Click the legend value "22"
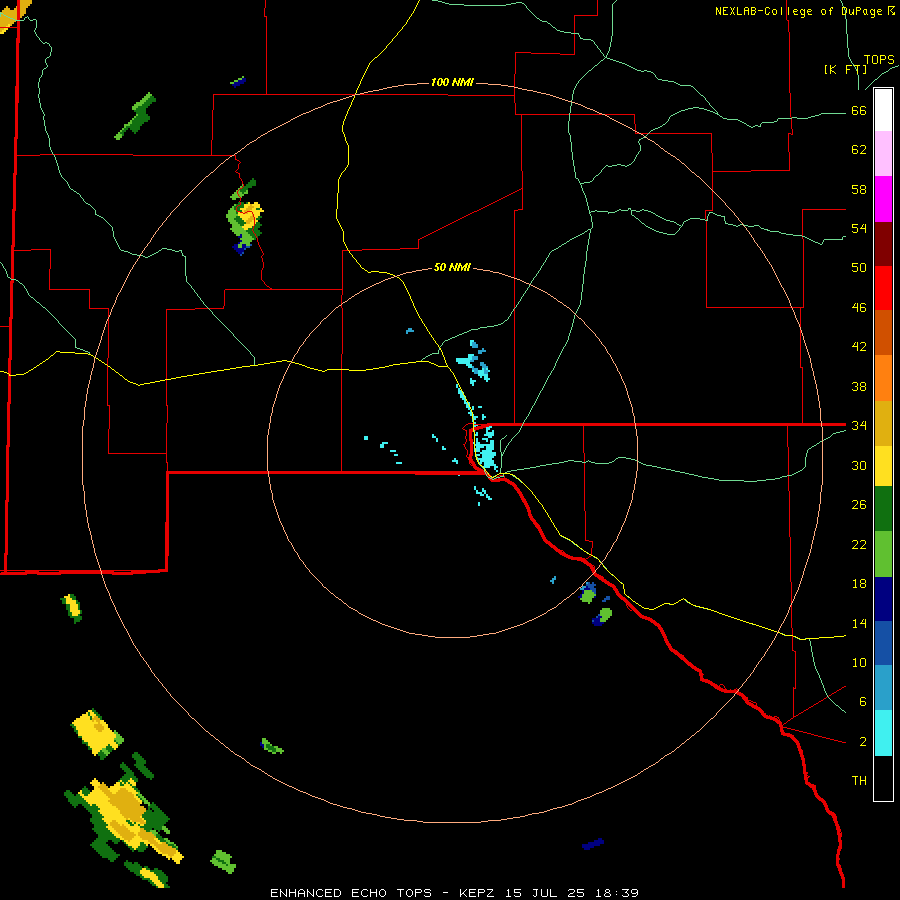Viewport: 900px width, 900px height. coord(859,544)
